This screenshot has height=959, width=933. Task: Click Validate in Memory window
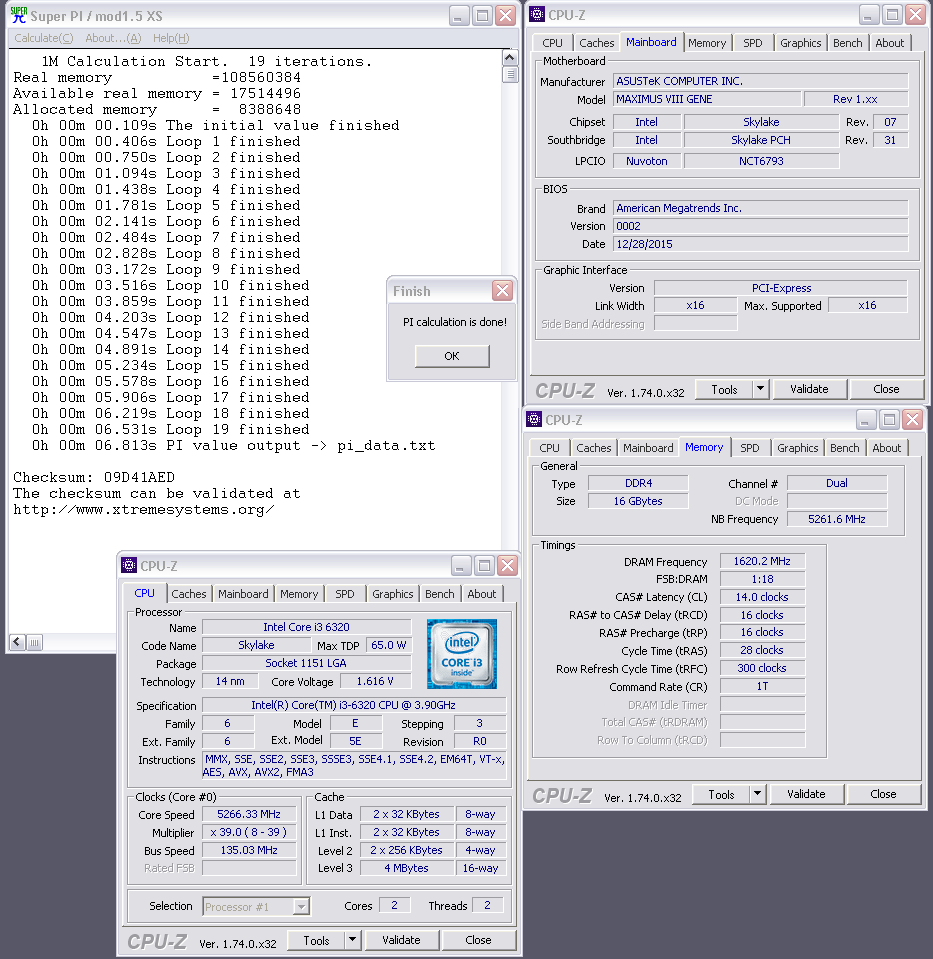pos(806,794)
